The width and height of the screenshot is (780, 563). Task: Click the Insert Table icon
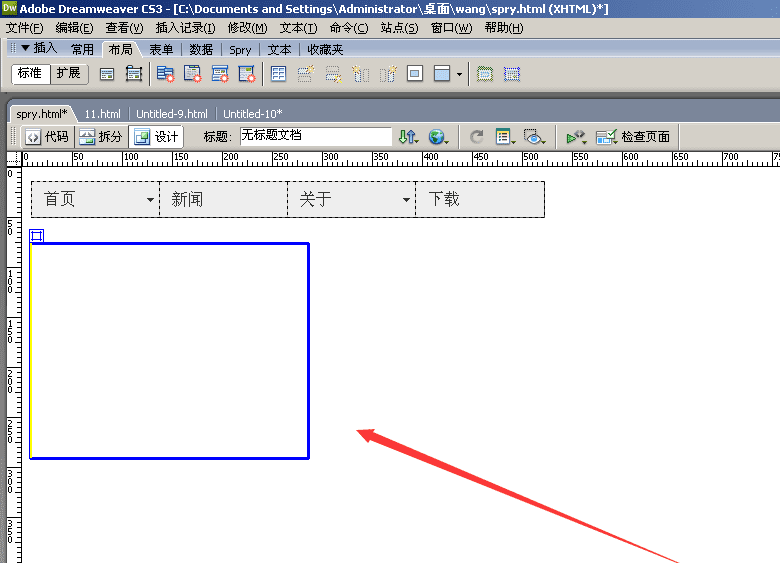(279, 75)
